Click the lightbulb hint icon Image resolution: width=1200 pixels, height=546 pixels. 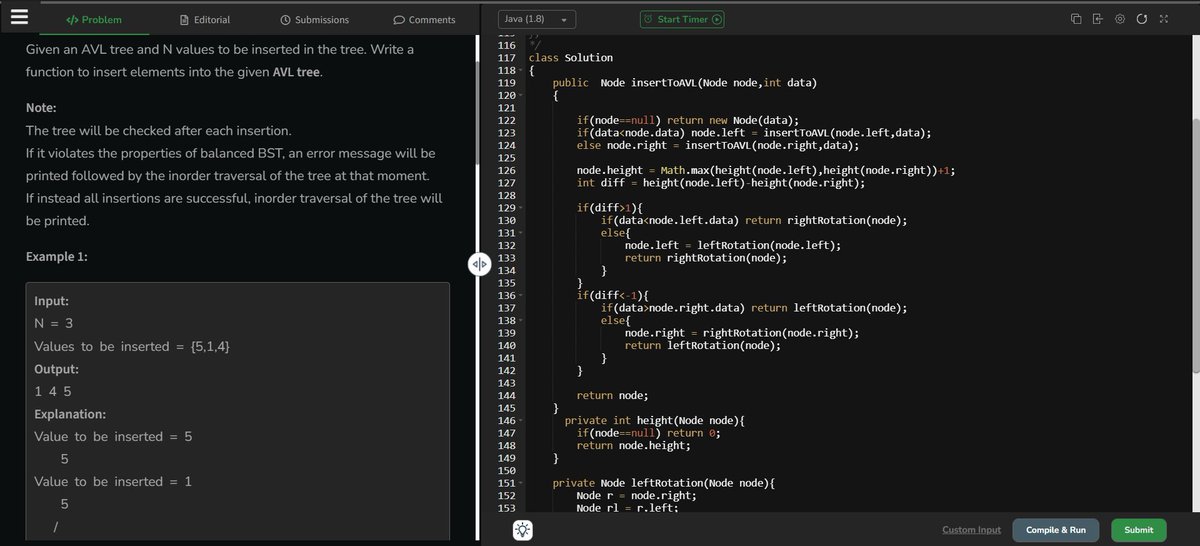[x=524, y=531]
